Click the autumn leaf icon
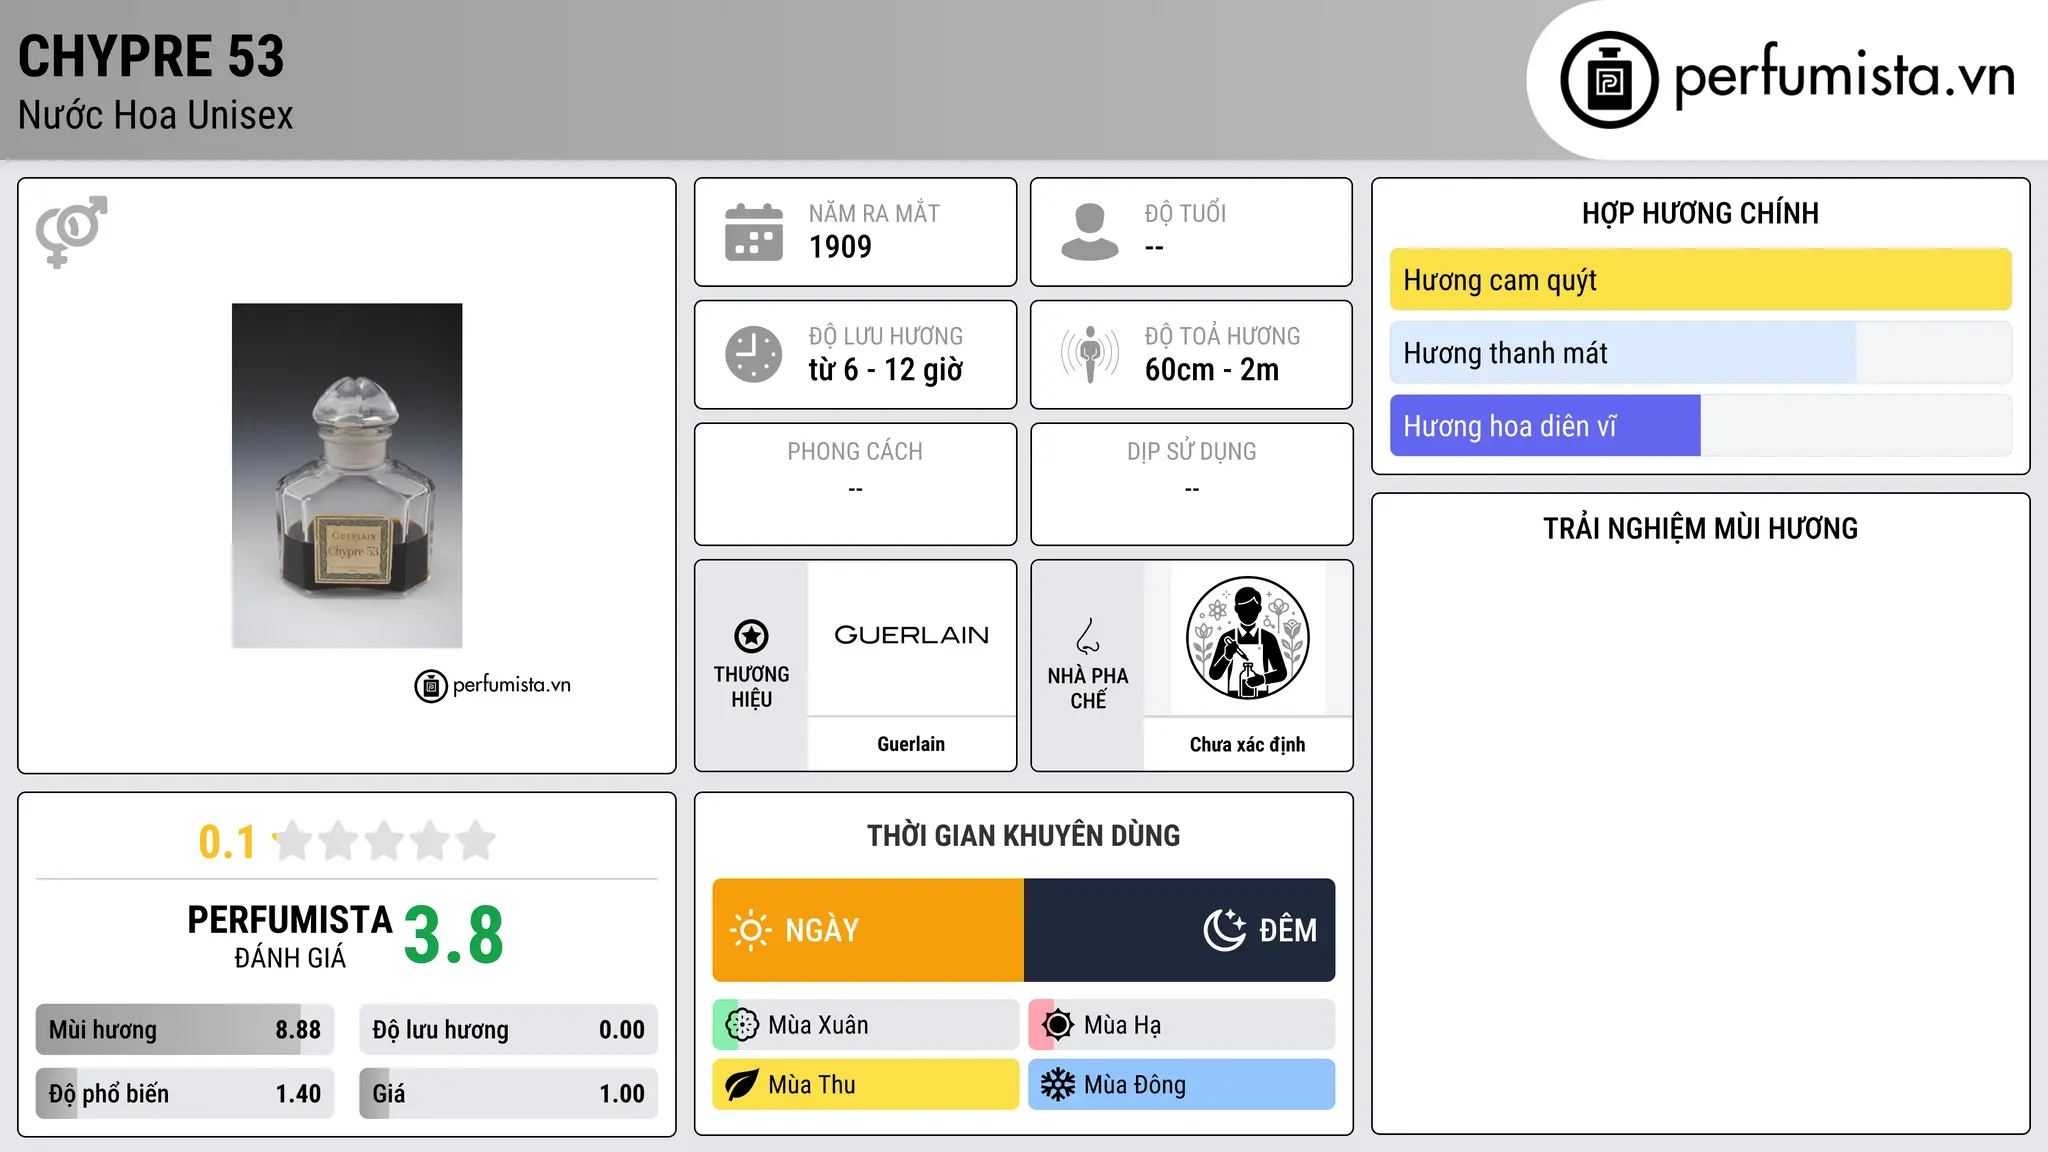Screen dimensions: 2048x1152 [x=742, y=1085]
